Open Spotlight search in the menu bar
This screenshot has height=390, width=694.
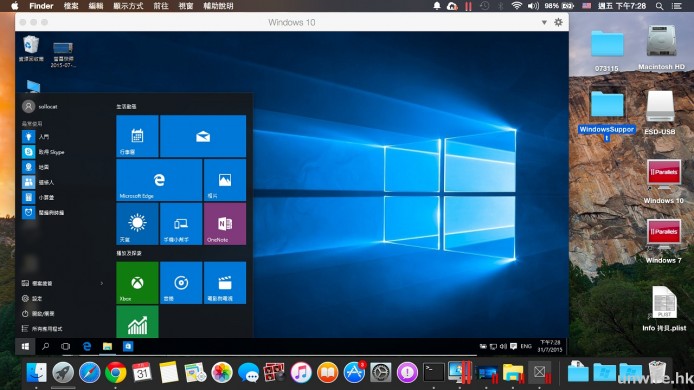[x=659, y=6]
